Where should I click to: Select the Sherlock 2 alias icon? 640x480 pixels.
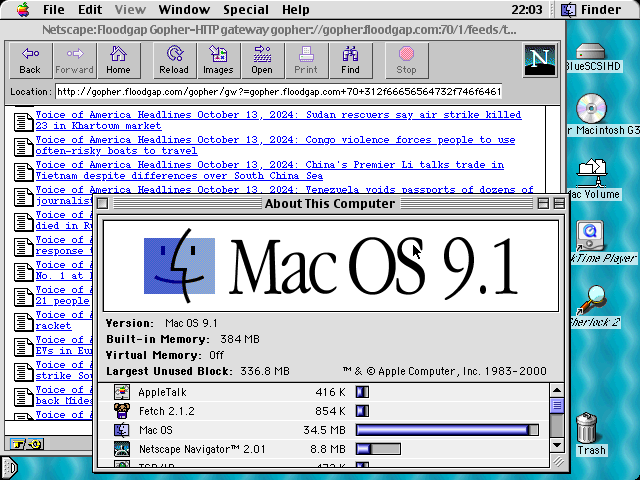click(x=592, y=300)
